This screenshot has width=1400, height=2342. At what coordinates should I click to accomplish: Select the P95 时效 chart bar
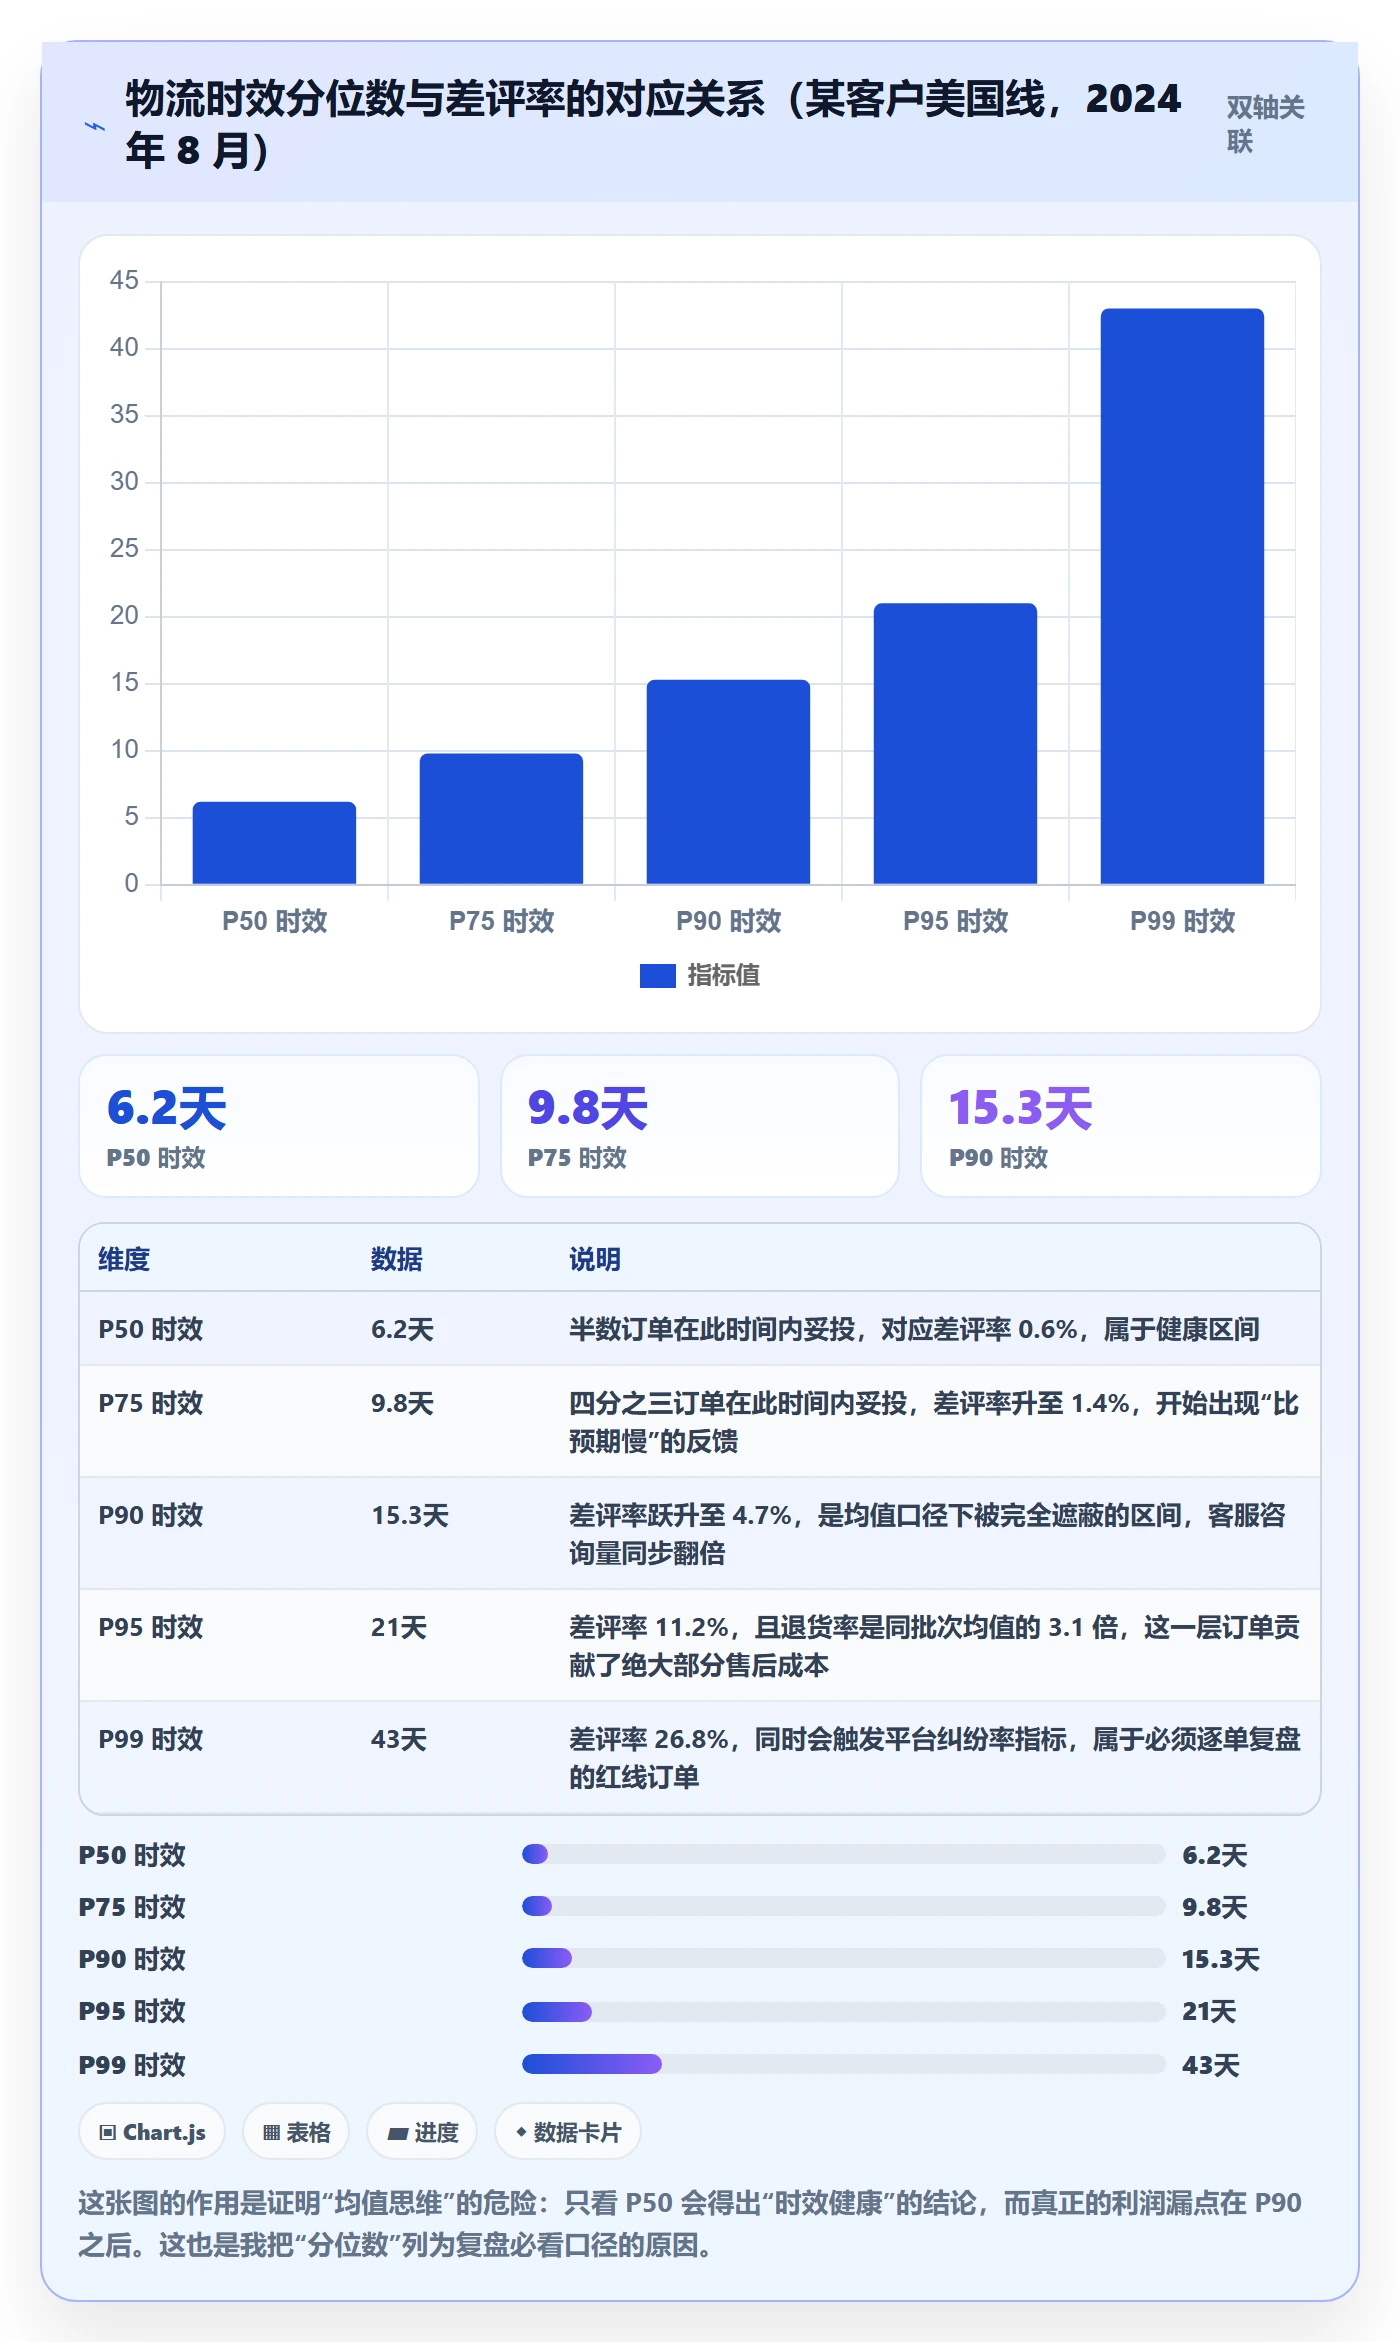(x=955, y=743)
